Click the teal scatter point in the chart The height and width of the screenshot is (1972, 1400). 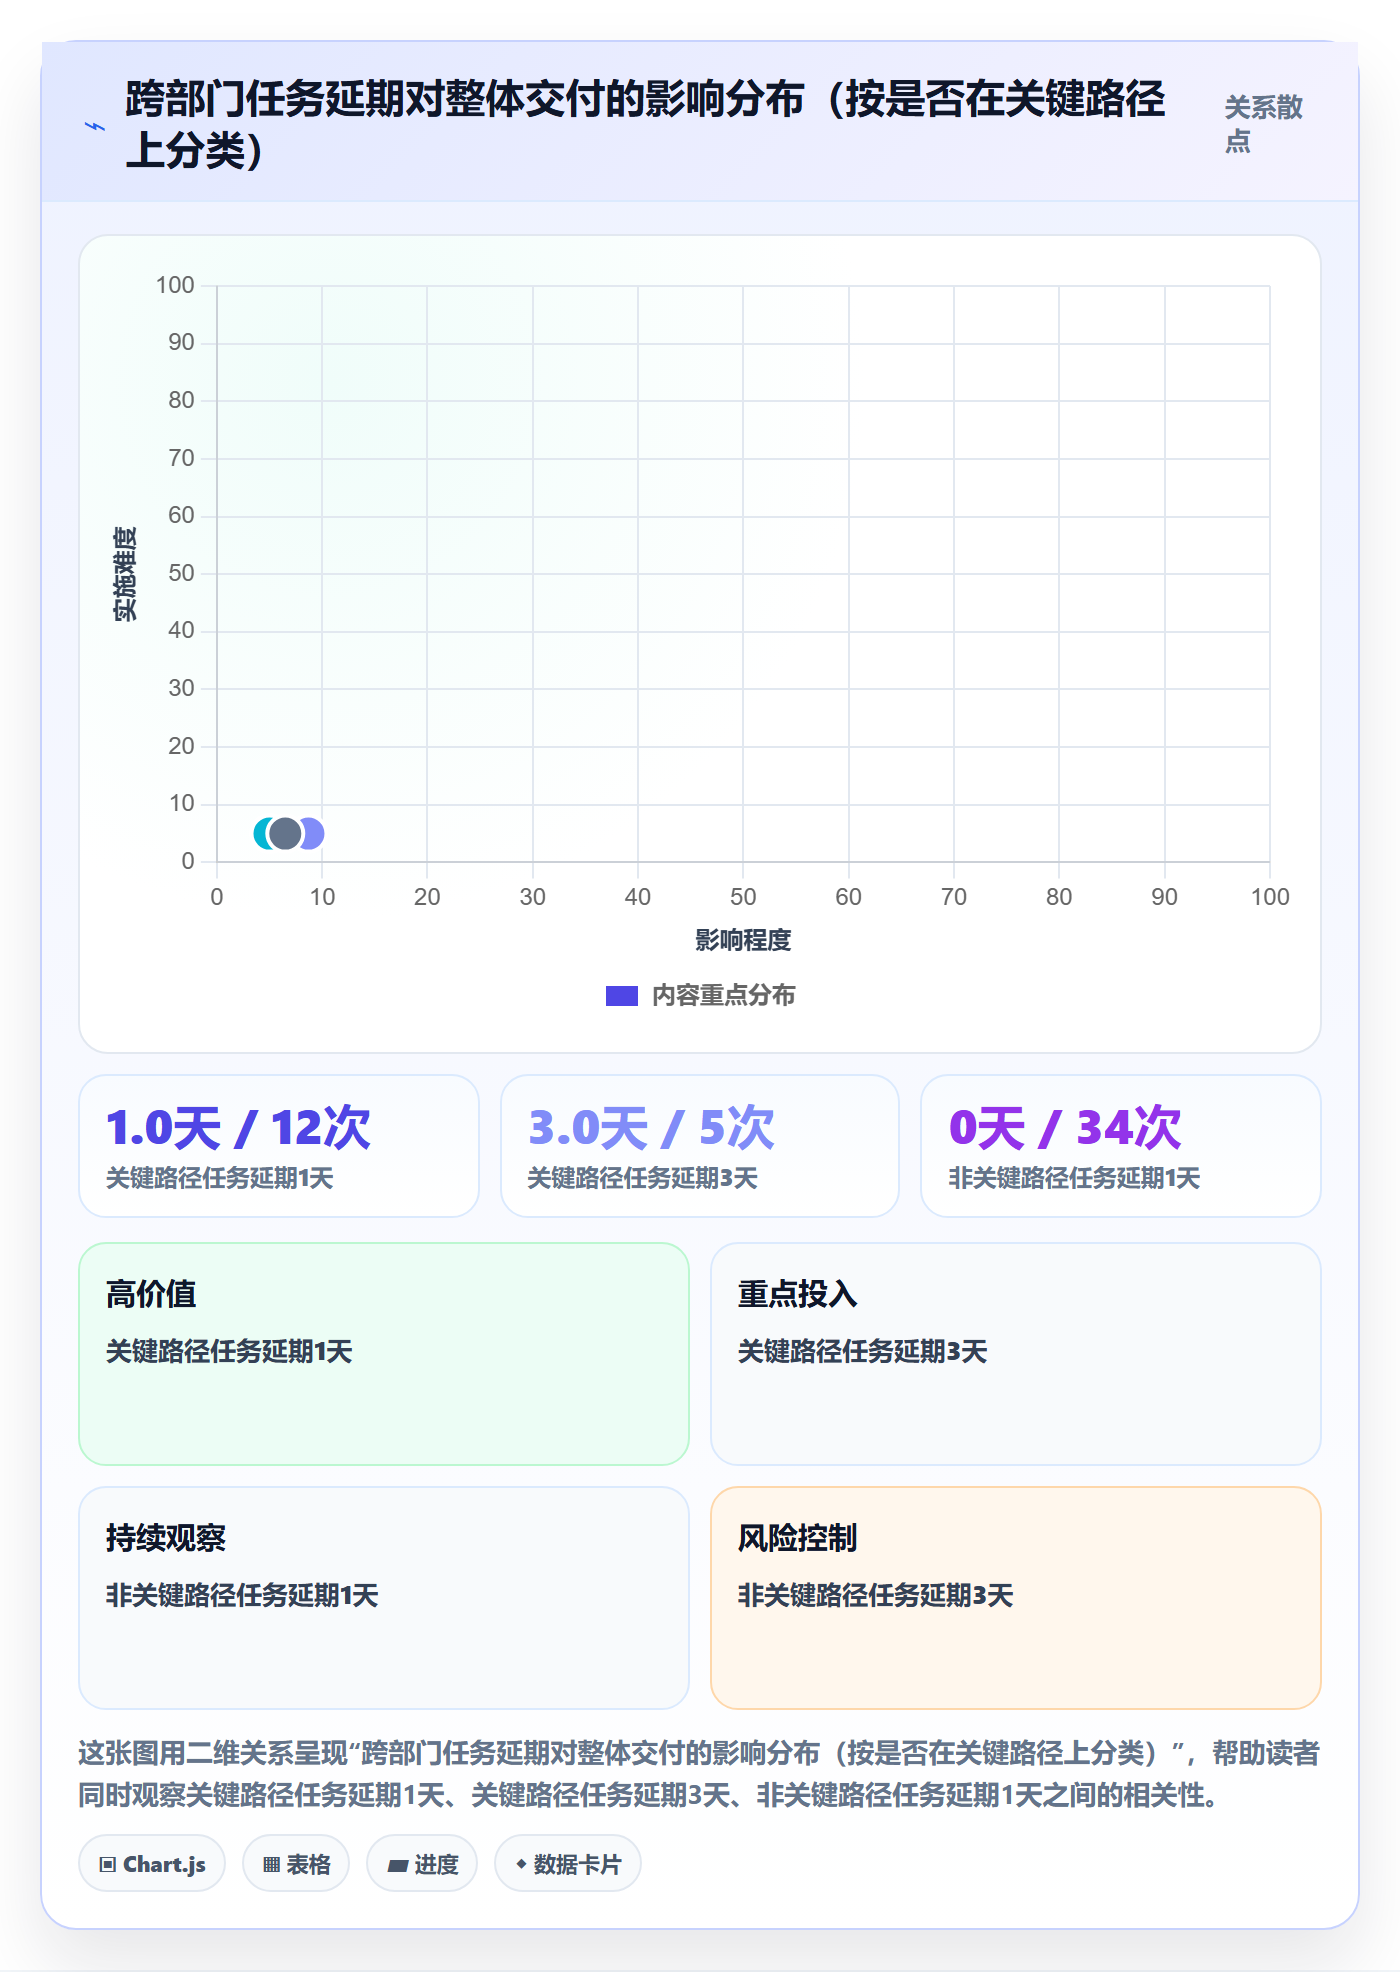pos(261,833)
